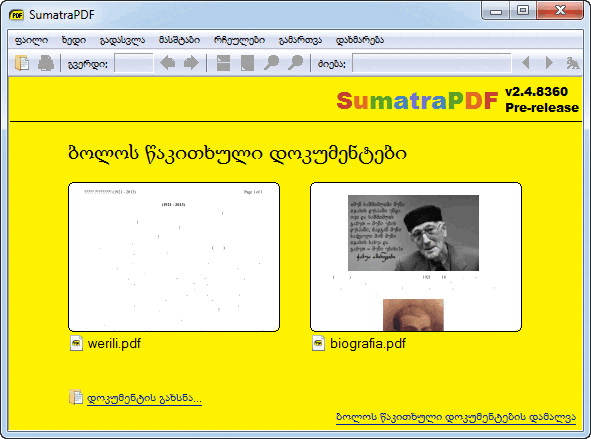Click the hide recently read documents link

coord(456,417)
